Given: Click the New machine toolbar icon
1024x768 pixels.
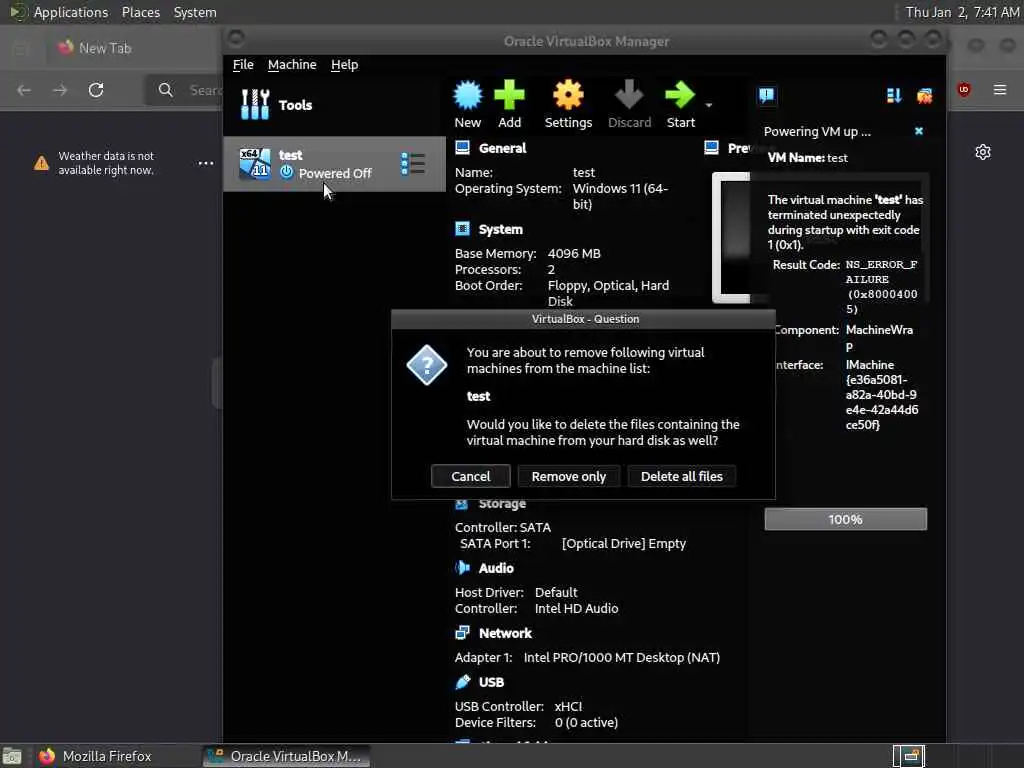Looking at the screenshot, I should point(468,96).
